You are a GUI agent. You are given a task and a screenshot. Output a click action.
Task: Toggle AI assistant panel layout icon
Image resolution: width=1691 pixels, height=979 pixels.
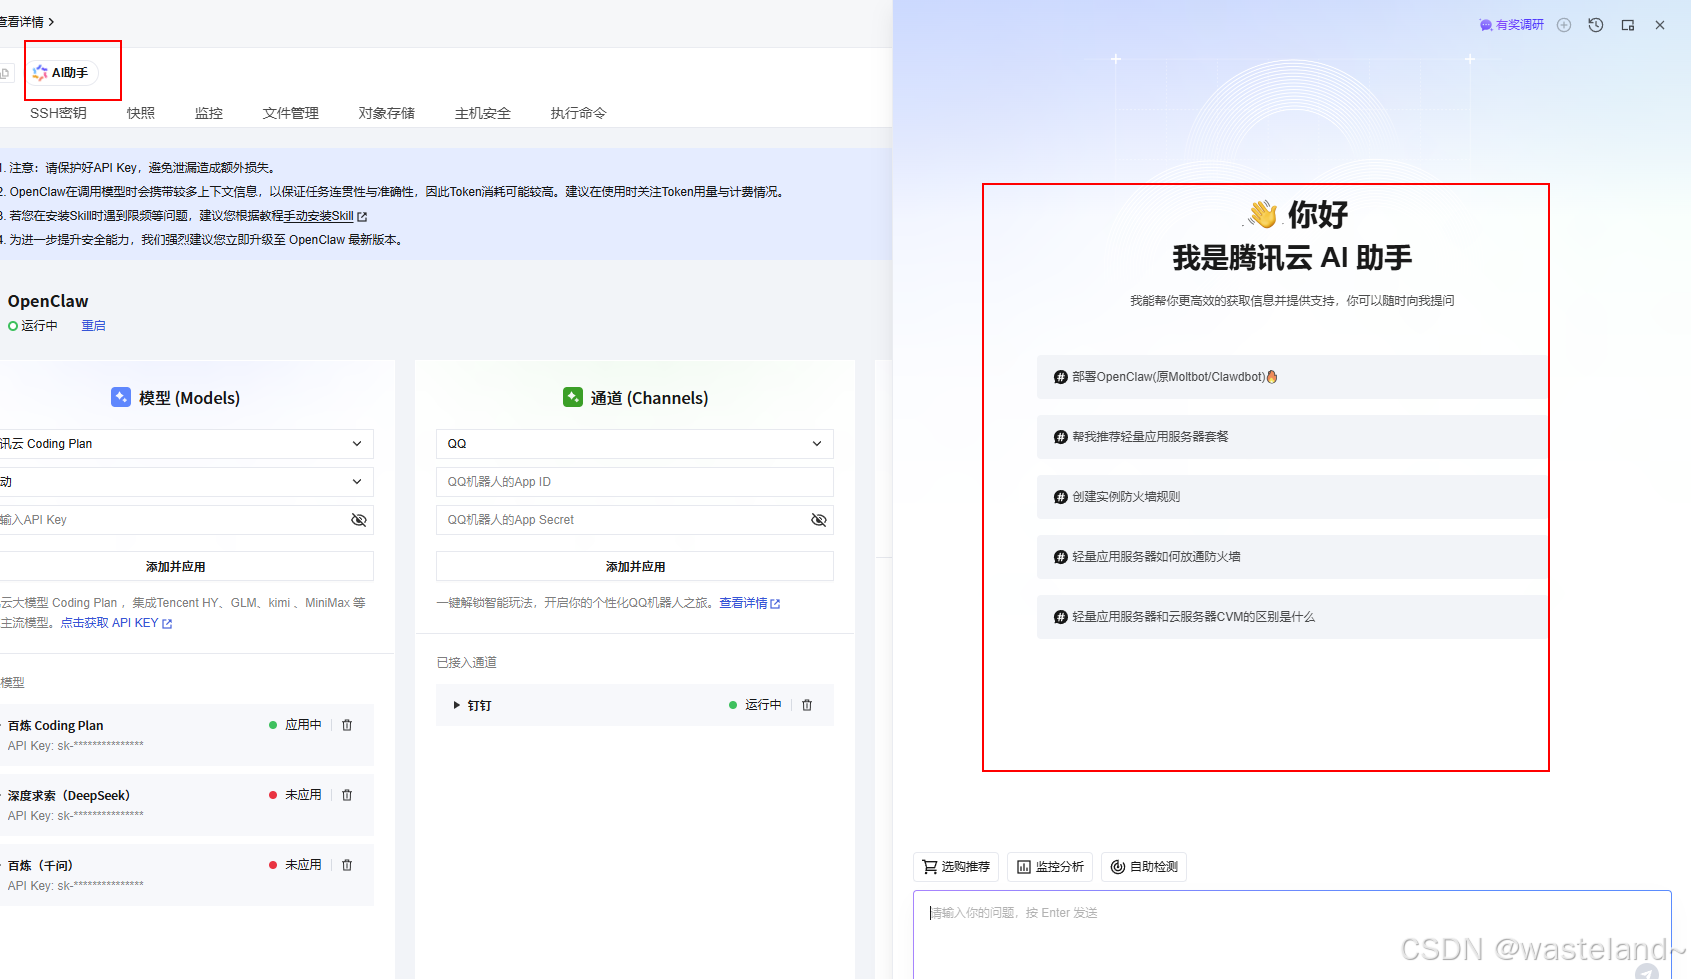[1628, 25]
